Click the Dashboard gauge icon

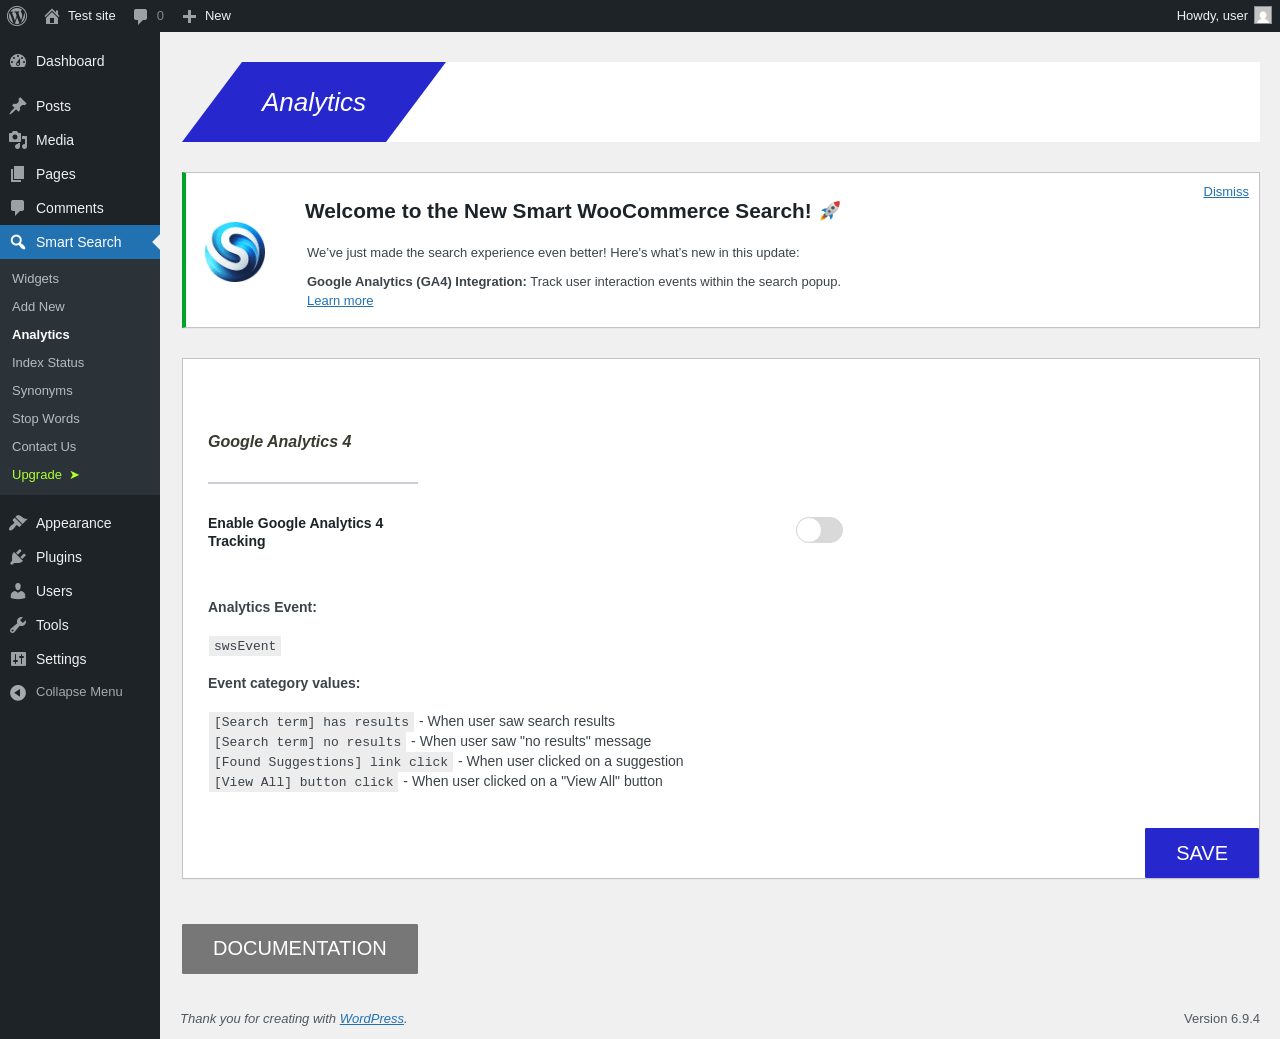point(18,61)
